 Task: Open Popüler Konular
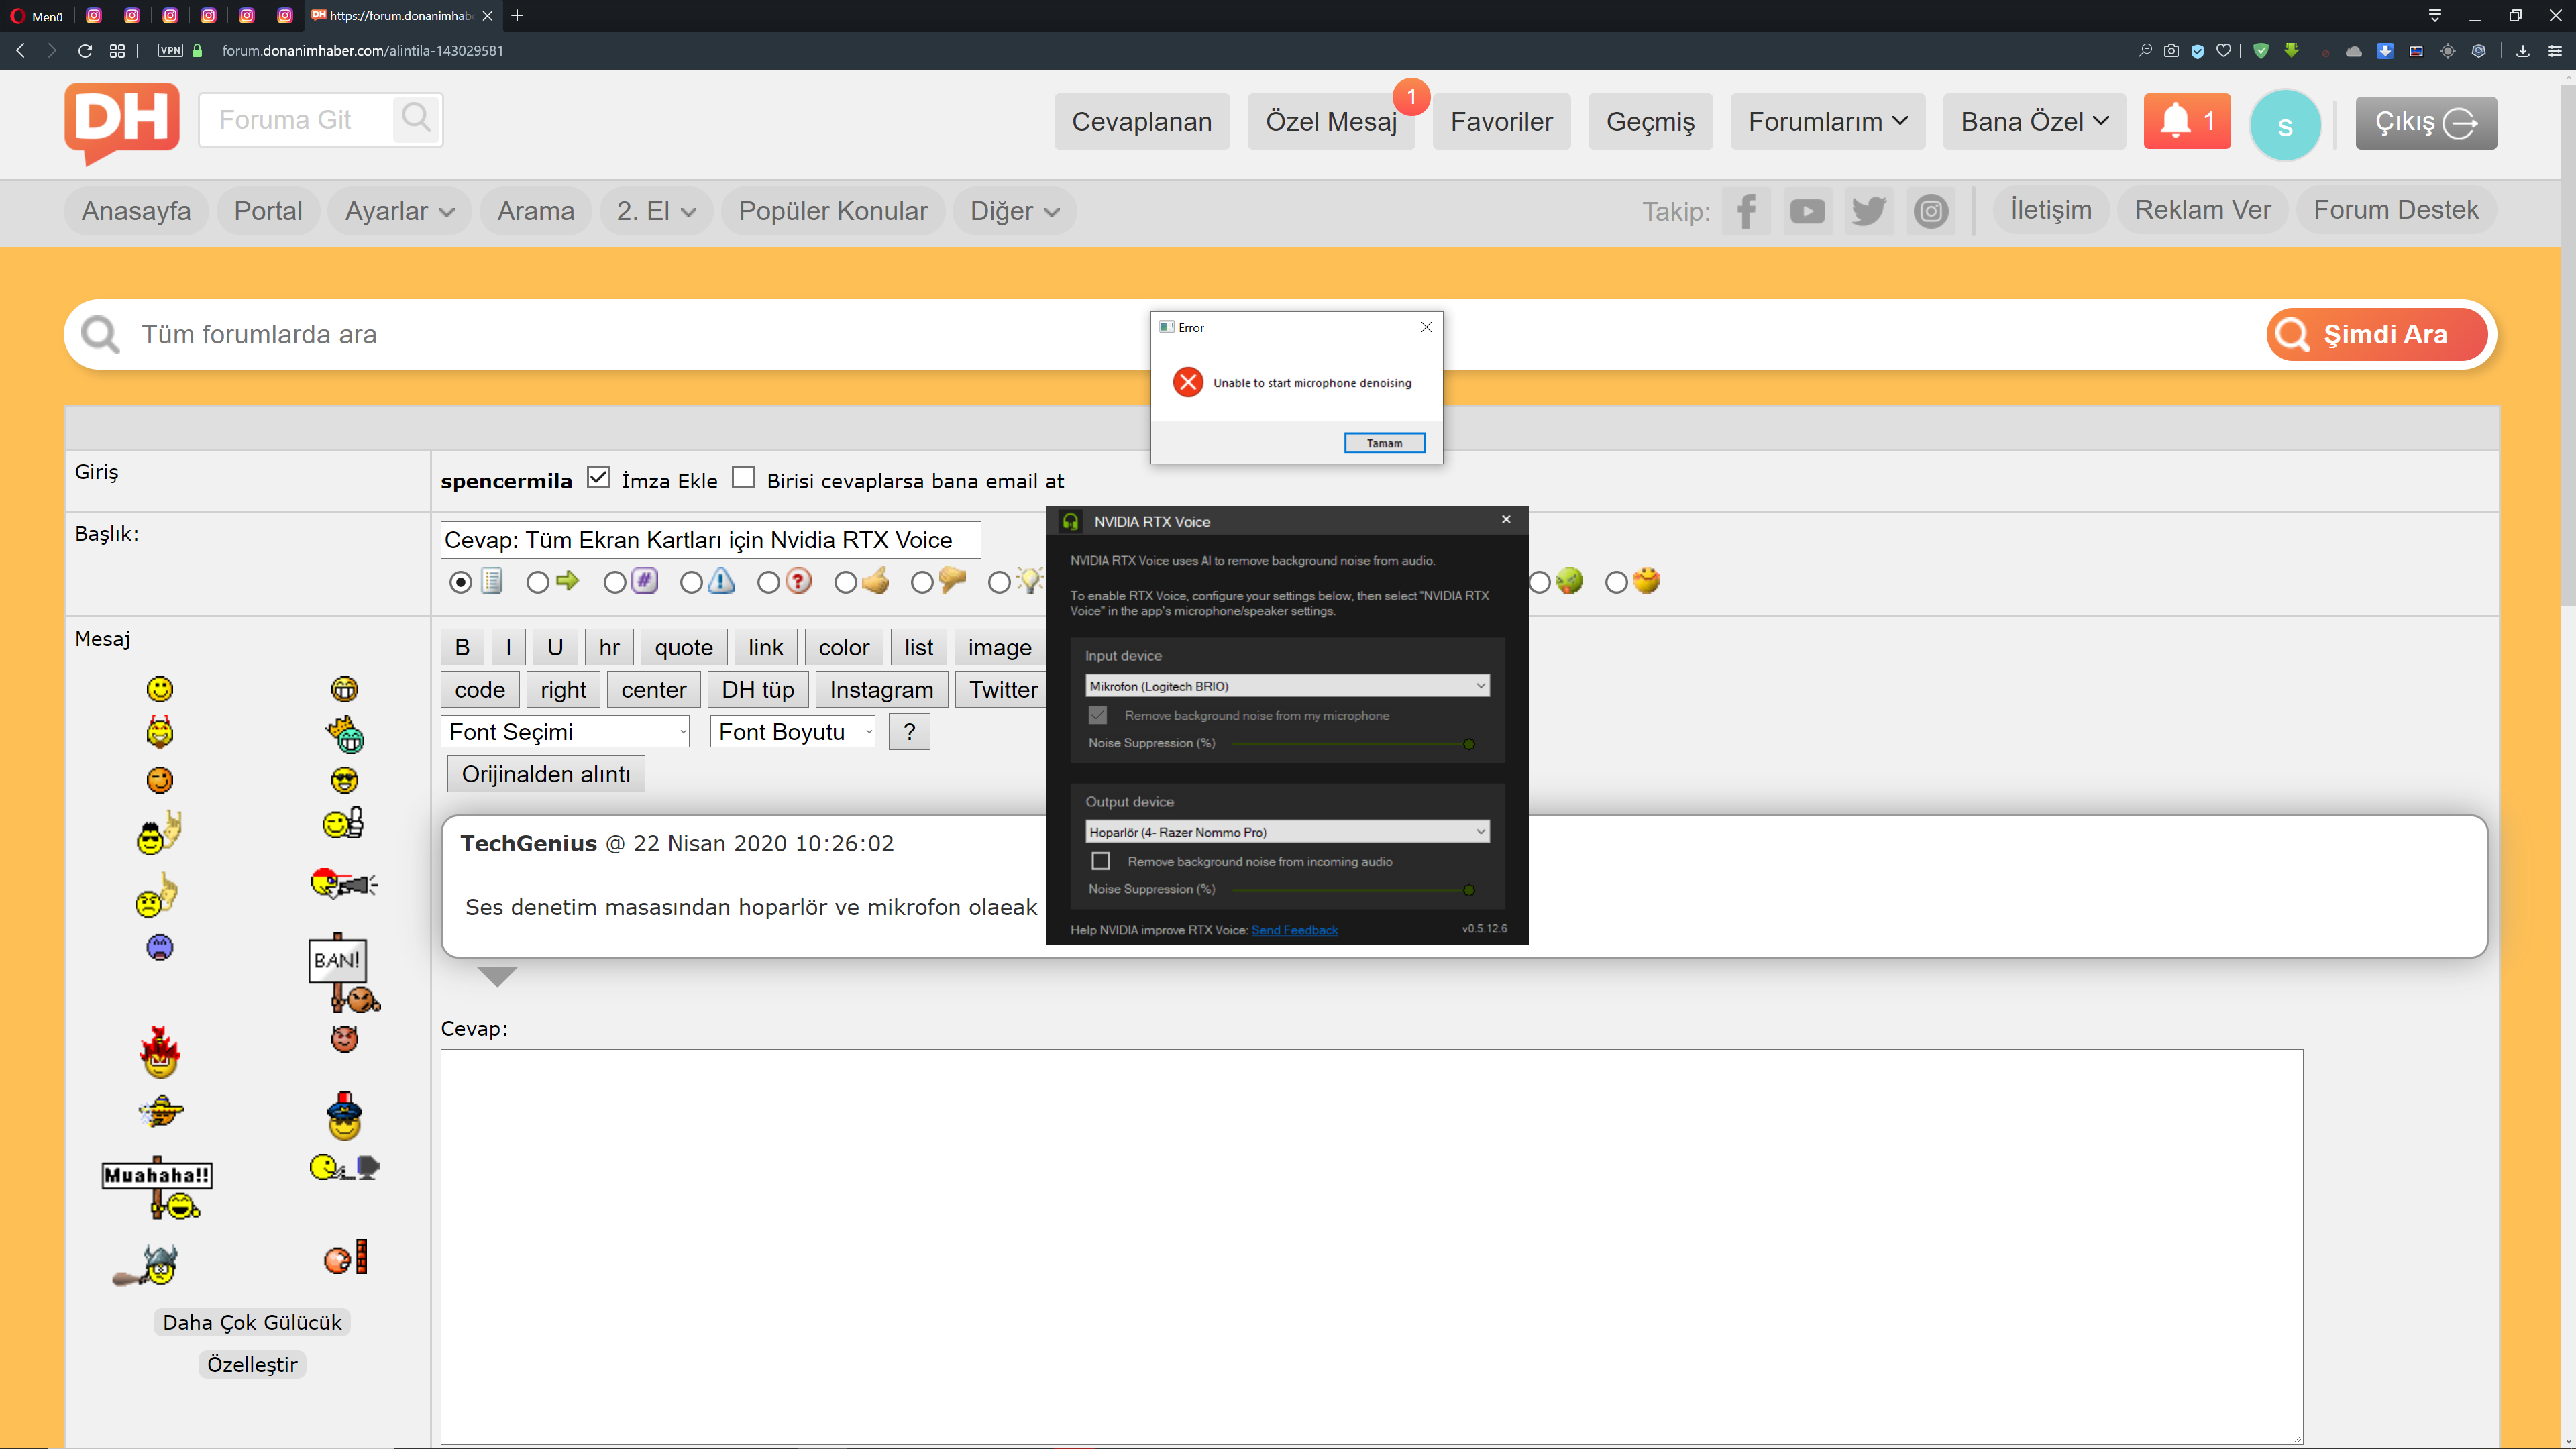click(833, 211)
